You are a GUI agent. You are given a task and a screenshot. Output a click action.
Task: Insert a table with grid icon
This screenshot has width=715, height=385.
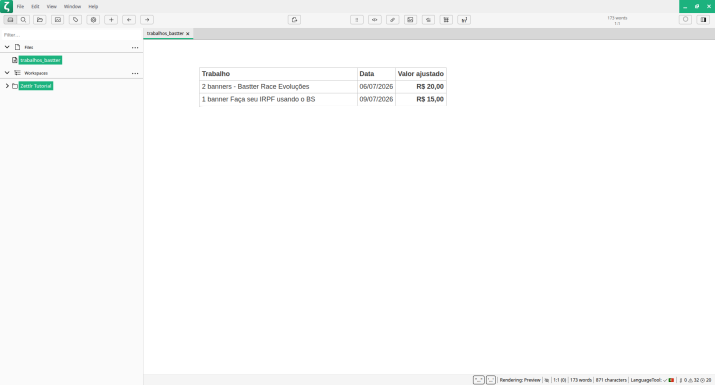tap(446, 20)
